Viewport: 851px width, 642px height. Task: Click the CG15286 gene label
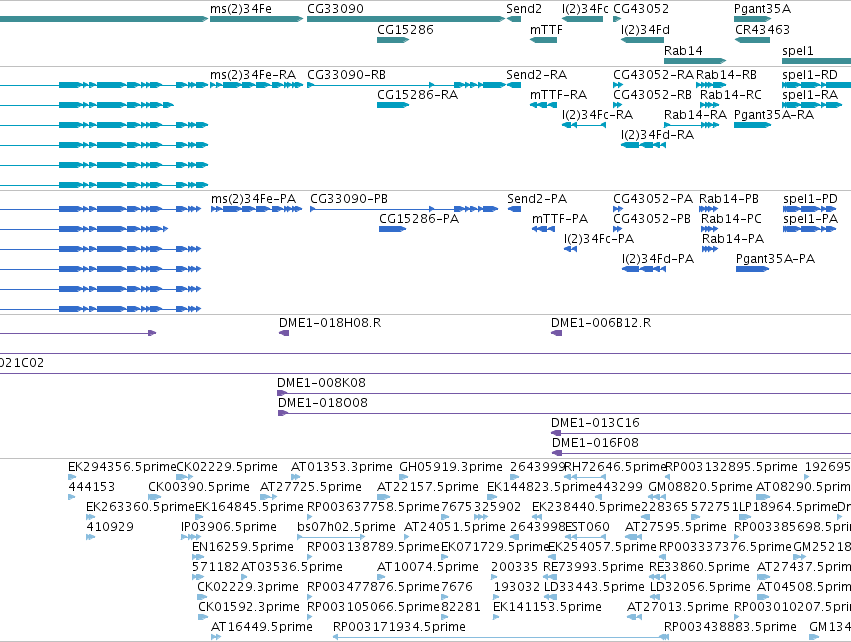click(405, 29)
